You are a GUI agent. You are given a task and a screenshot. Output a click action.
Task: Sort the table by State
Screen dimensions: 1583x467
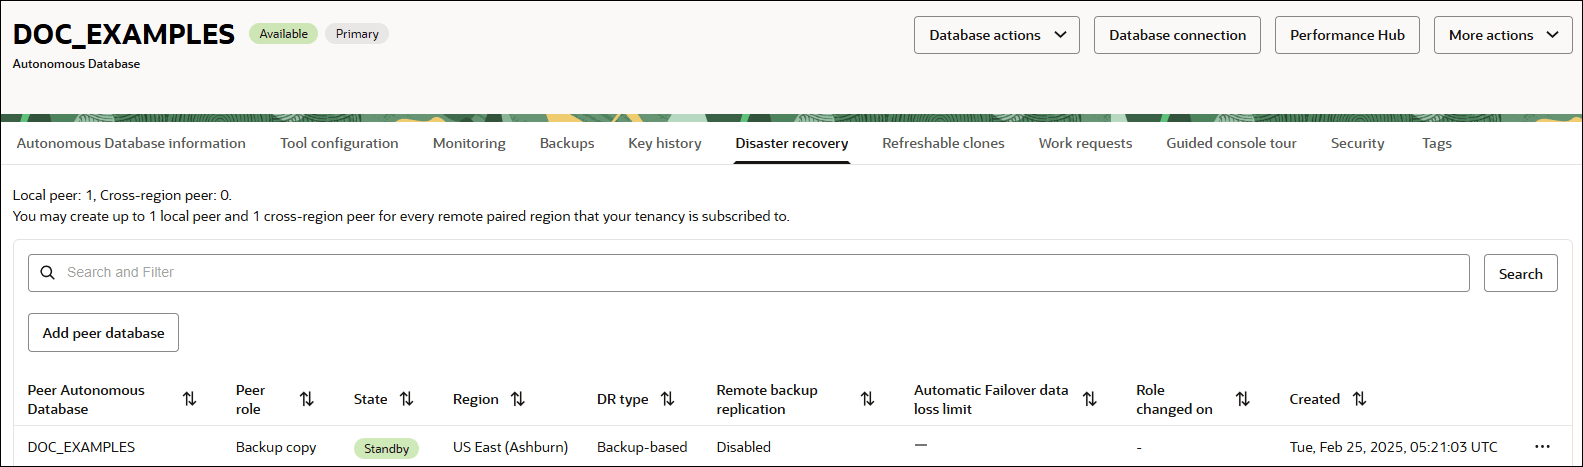click(407, 399)
